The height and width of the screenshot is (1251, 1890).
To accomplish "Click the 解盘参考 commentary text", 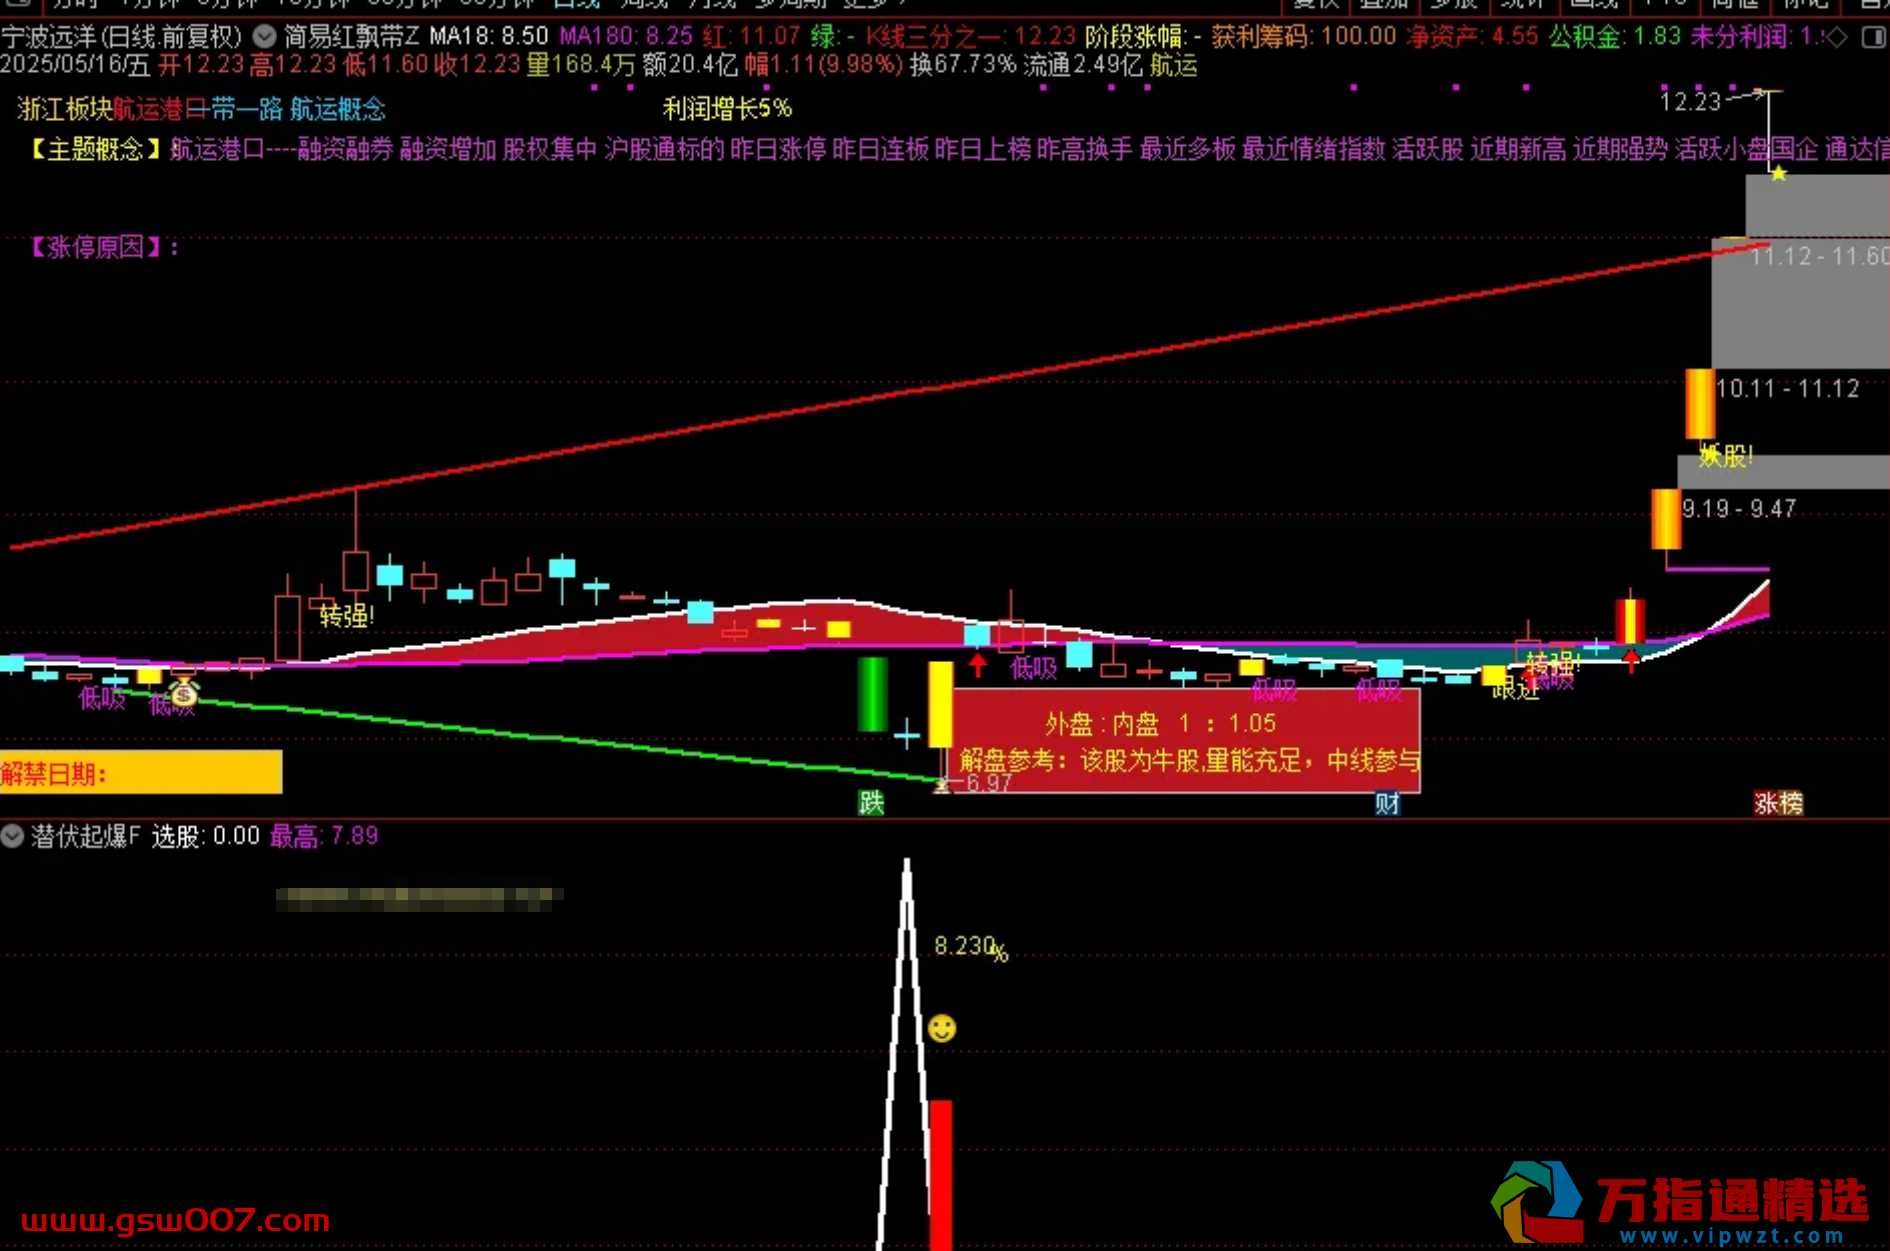I will coord(1190,761).
